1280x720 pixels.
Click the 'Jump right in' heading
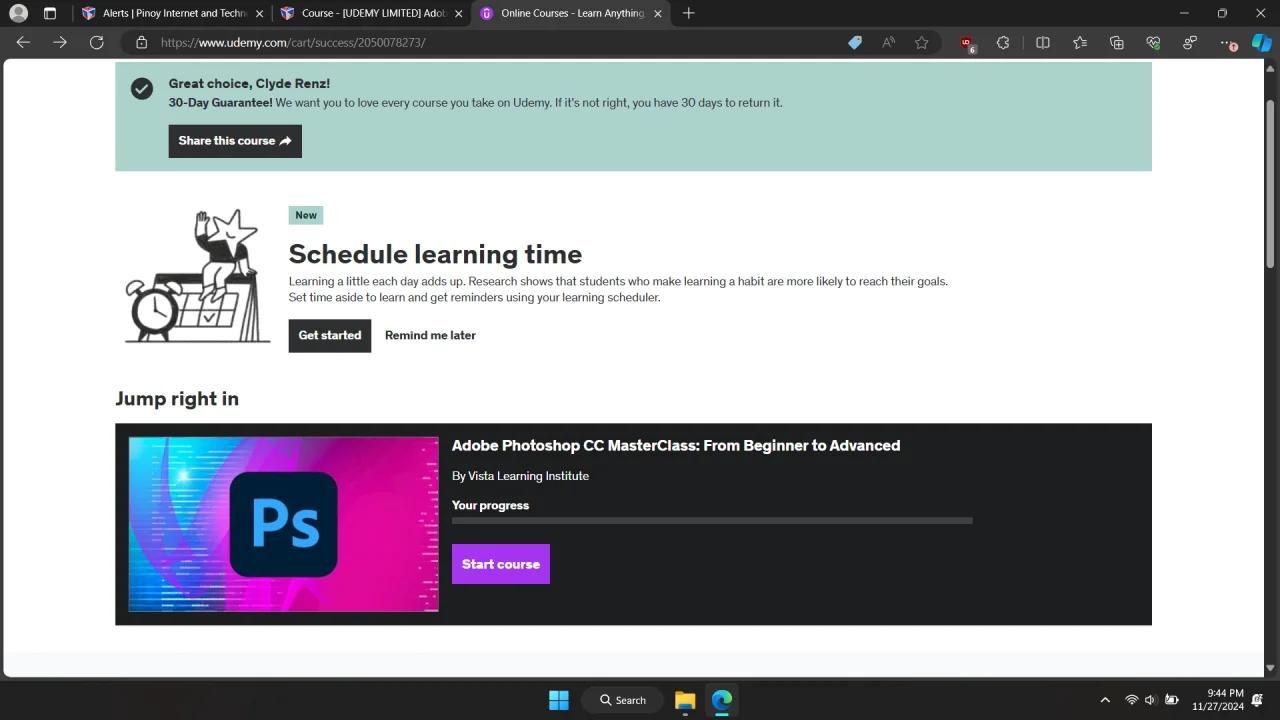[177, 399]
